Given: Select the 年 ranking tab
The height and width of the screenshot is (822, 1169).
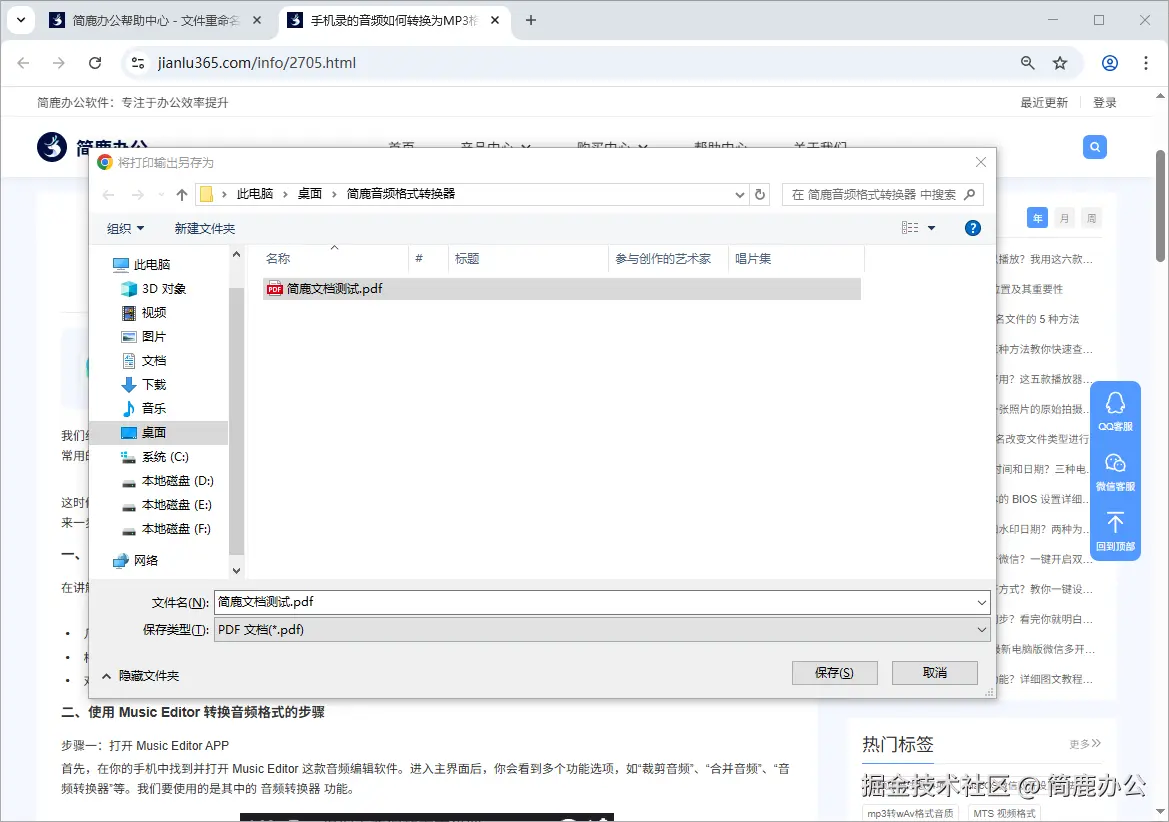Looking at the screenshot, I should (x=1037, y=218).
